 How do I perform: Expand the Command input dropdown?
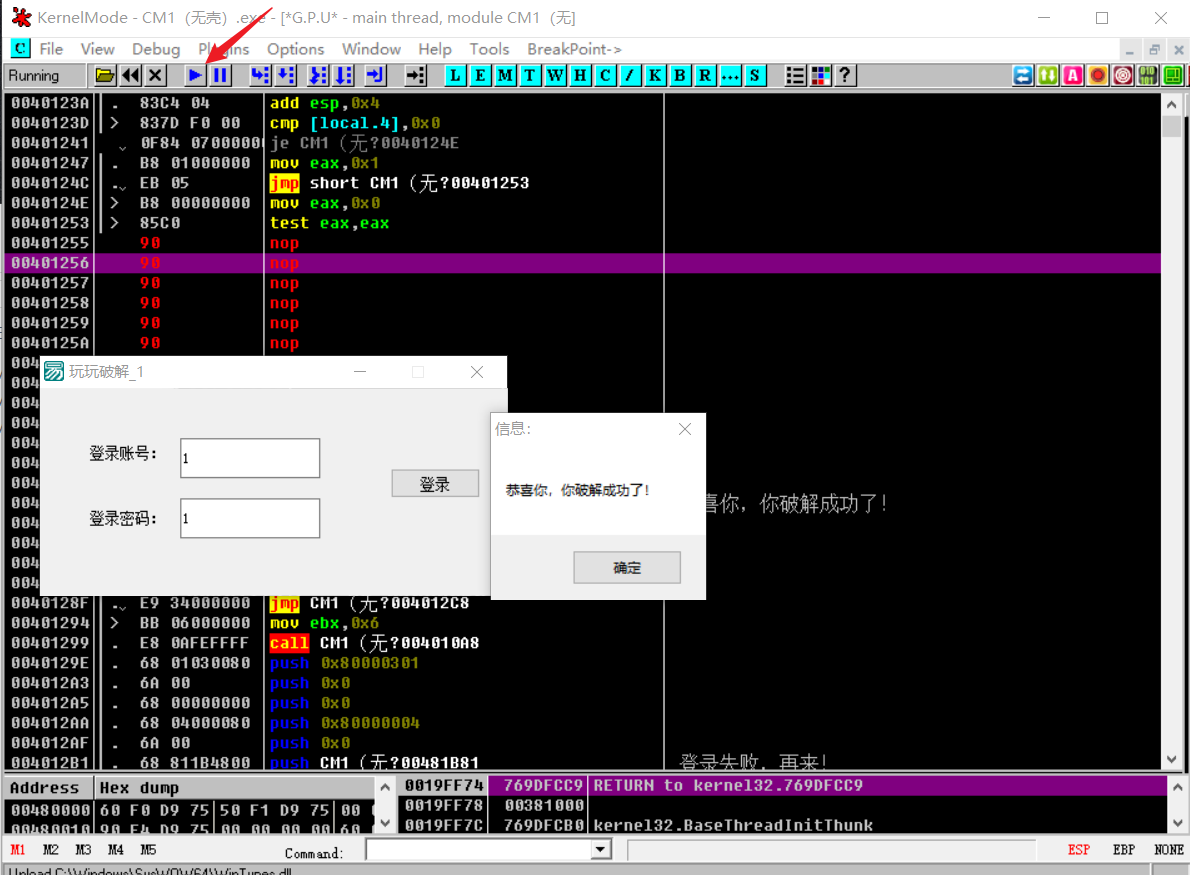[x=601, y=850]
